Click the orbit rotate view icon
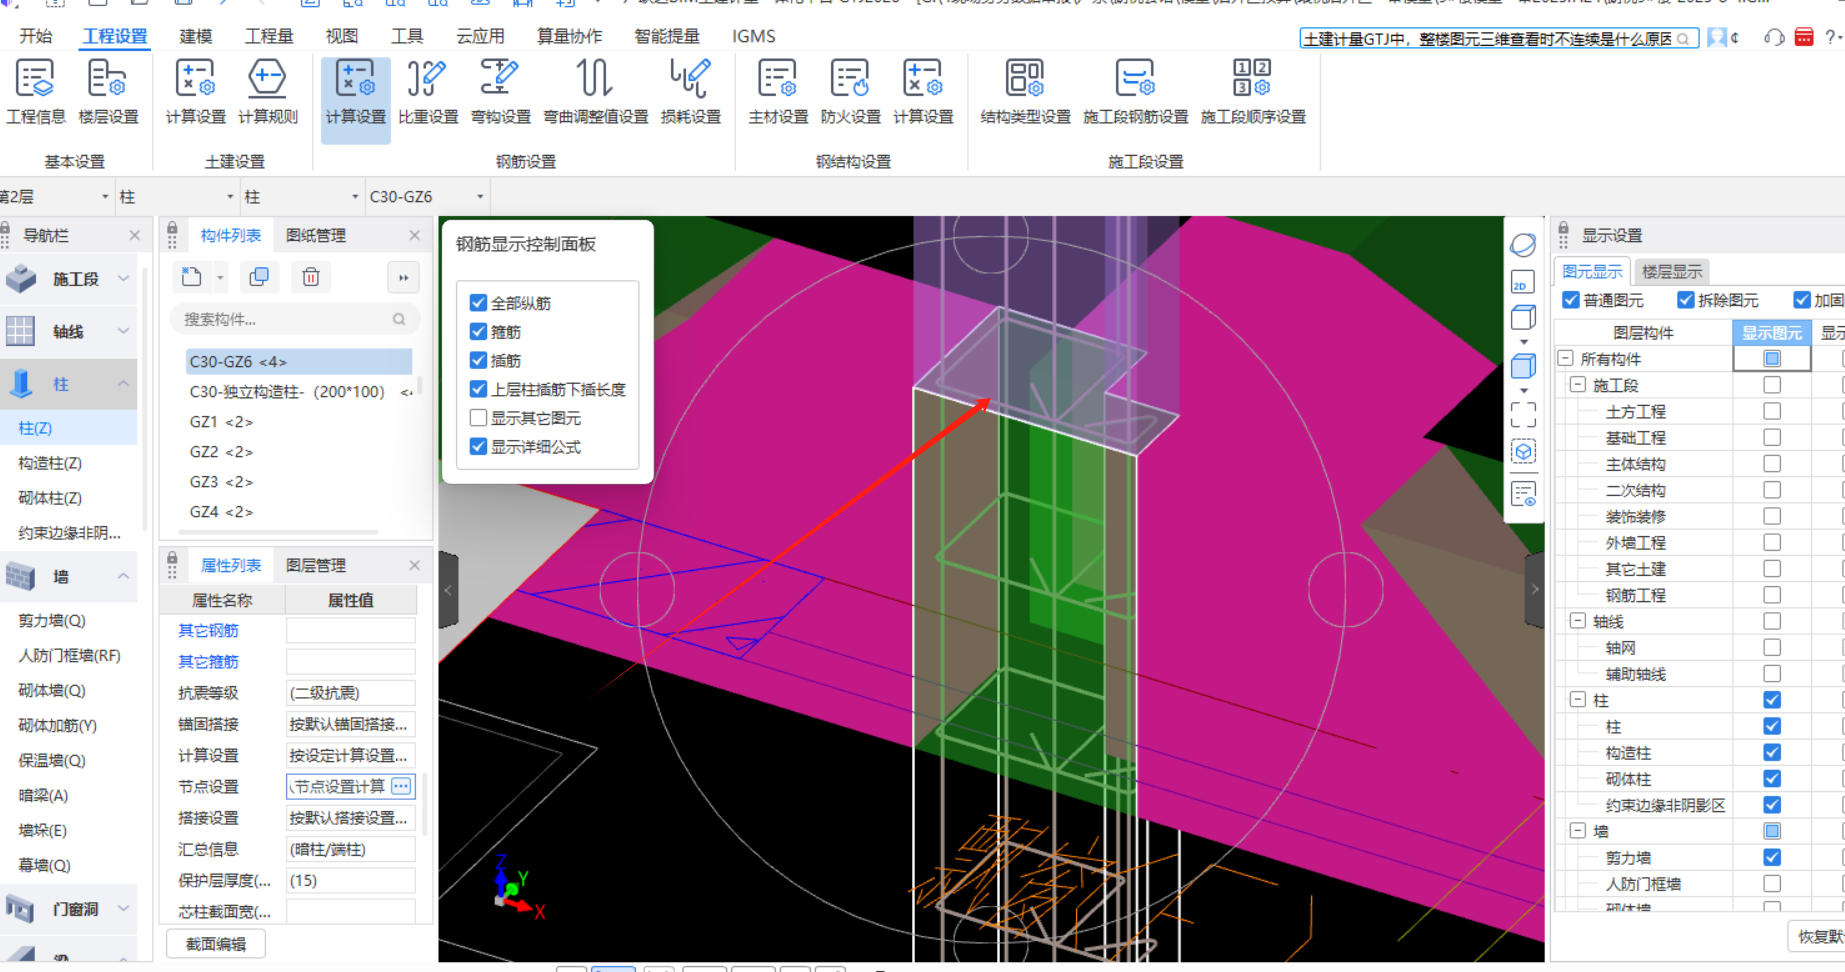The image size is (1845, 972). [x=1523, y=245]
